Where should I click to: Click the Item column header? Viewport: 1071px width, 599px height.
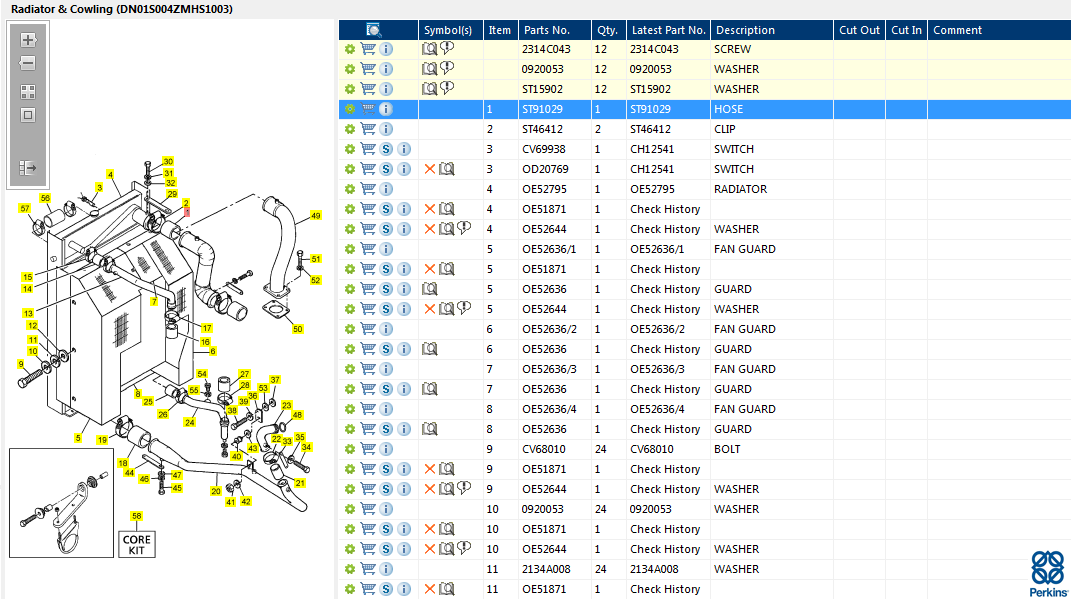tap(499, 30)
